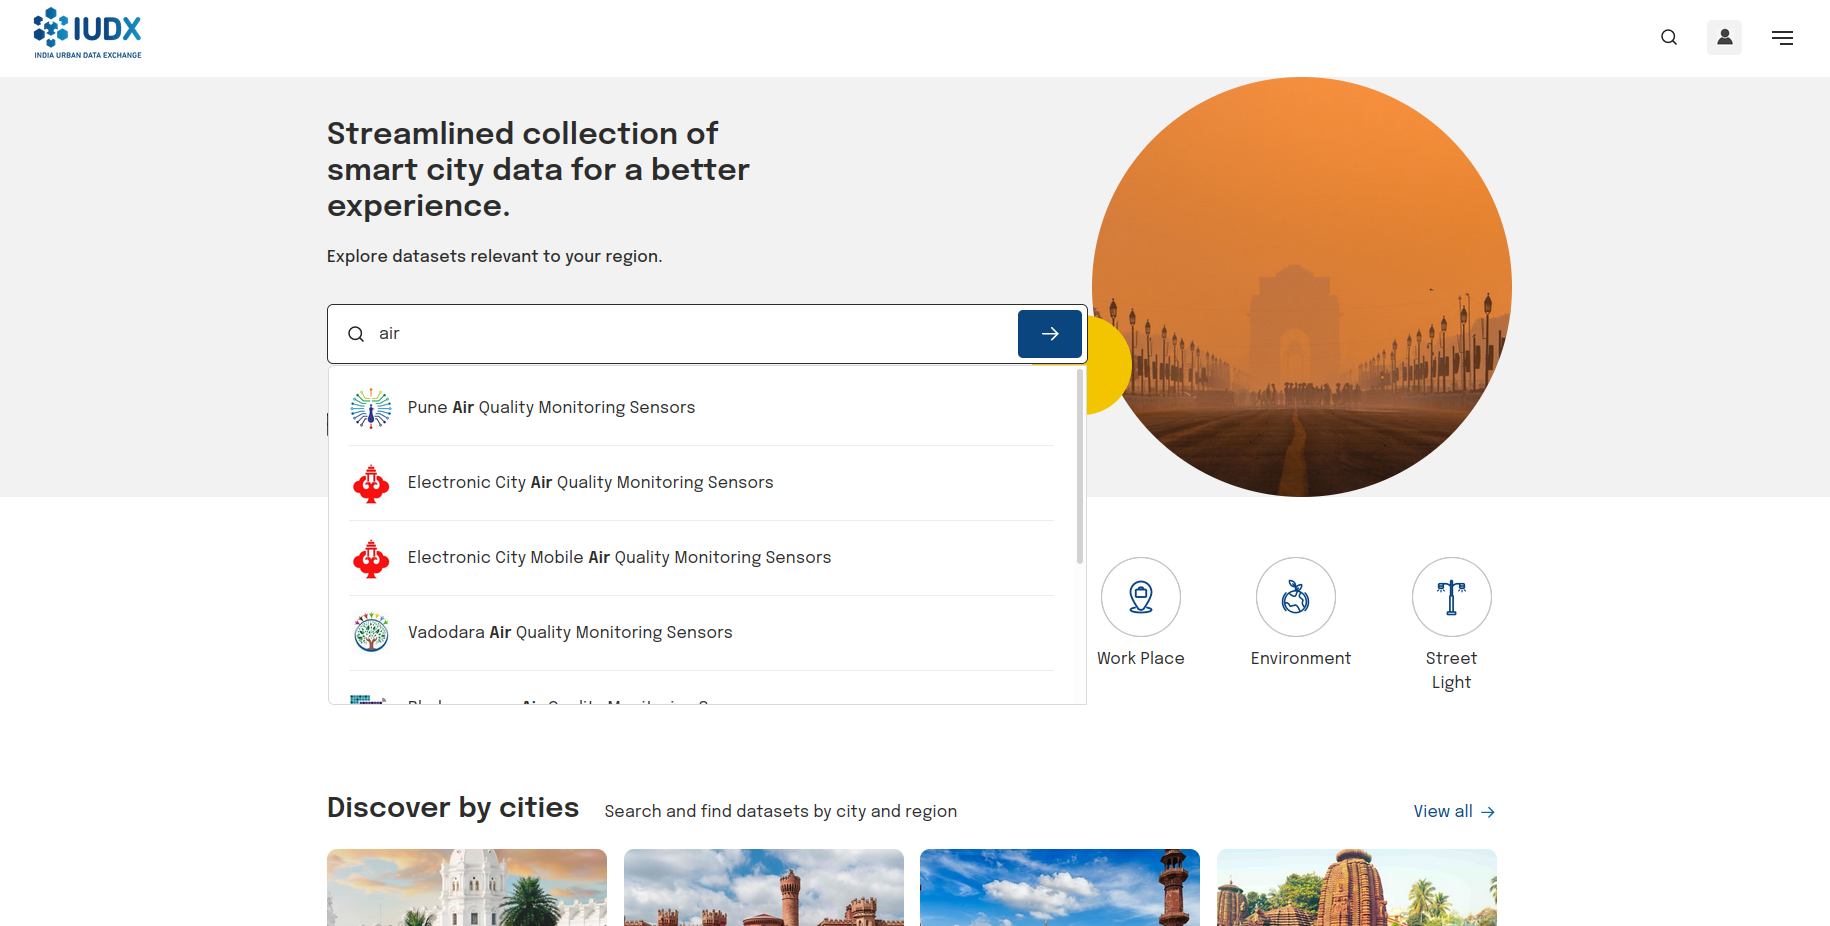The height and width of the screenshot is (926, 1830).
Task: Open the Environment category icon
Action: click(1295, 597)
